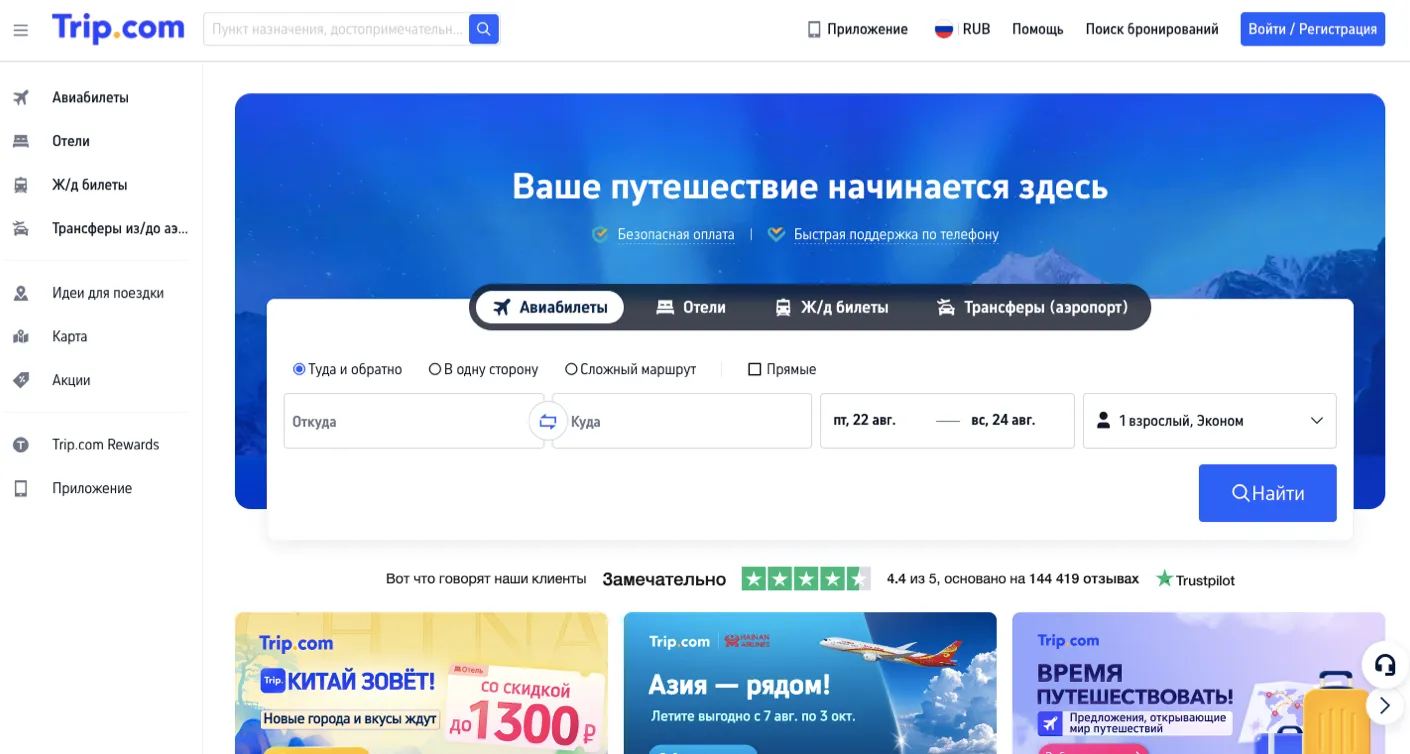The image size is (1410, 754).
Task: Click the trip ideas pin icon in sidebar
Action: point(21,293)
